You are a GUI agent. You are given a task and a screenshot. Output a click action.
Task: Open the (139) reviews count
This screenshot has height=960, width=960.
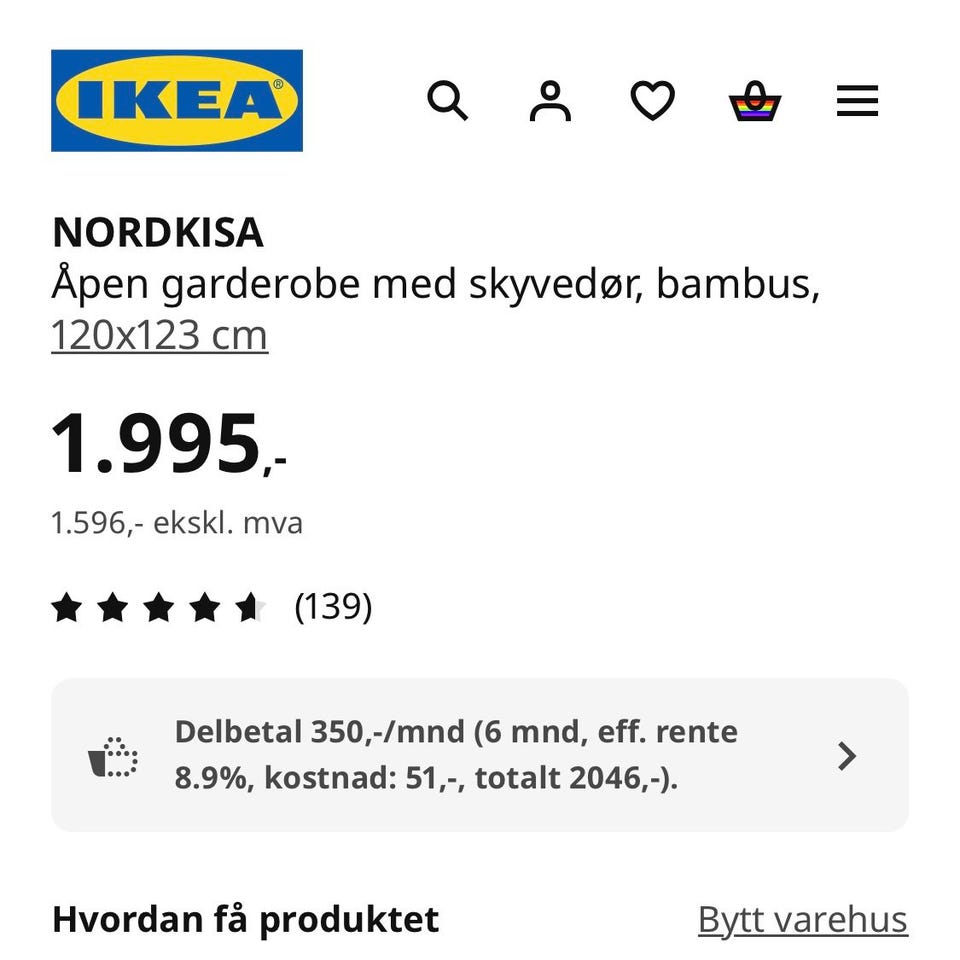point(333,606)
